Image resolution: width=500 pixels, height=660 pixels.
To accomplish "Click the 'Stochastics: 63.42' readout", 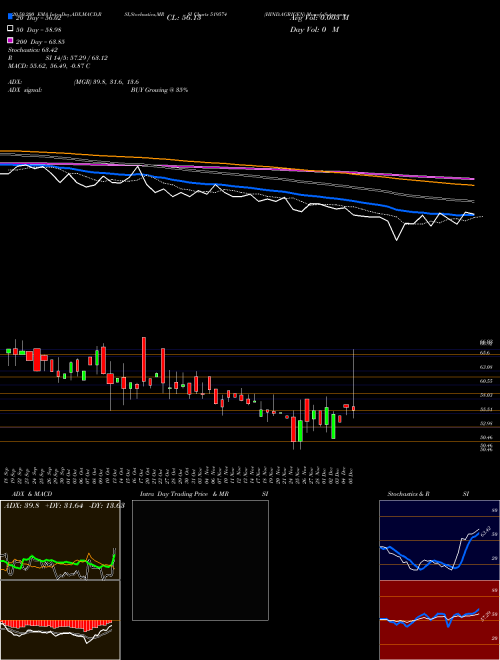I will click(x=33, y=50).
